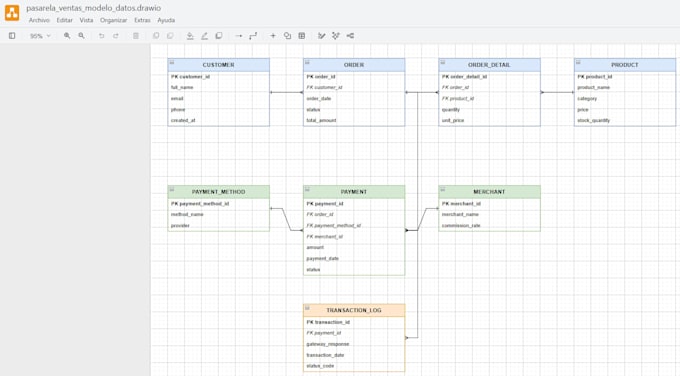The image size is (680, 376).
Task: Open the Editar menu
Action: coord(65,20)
